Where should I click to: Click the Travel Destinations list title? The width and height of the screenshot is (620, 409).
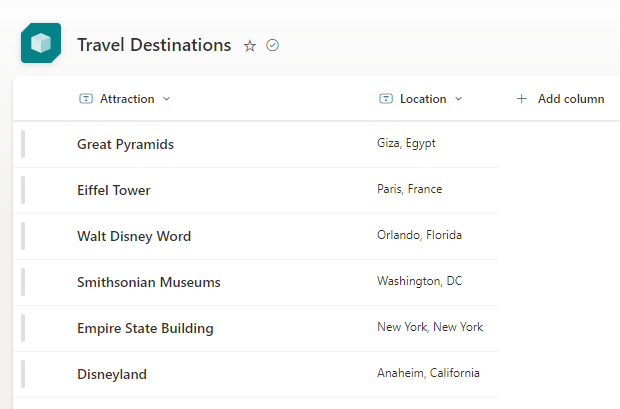[x=154, y=45]
